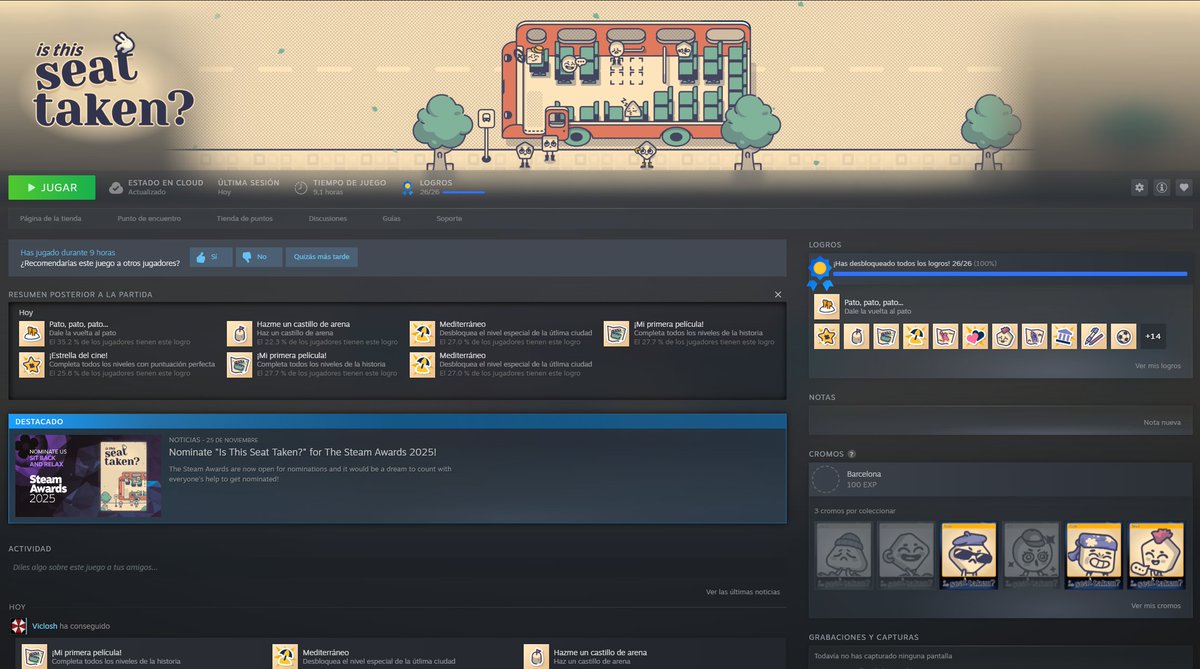Click the soccer ball achievement icon
1200x669 pixels.
tap(1123, 336)
